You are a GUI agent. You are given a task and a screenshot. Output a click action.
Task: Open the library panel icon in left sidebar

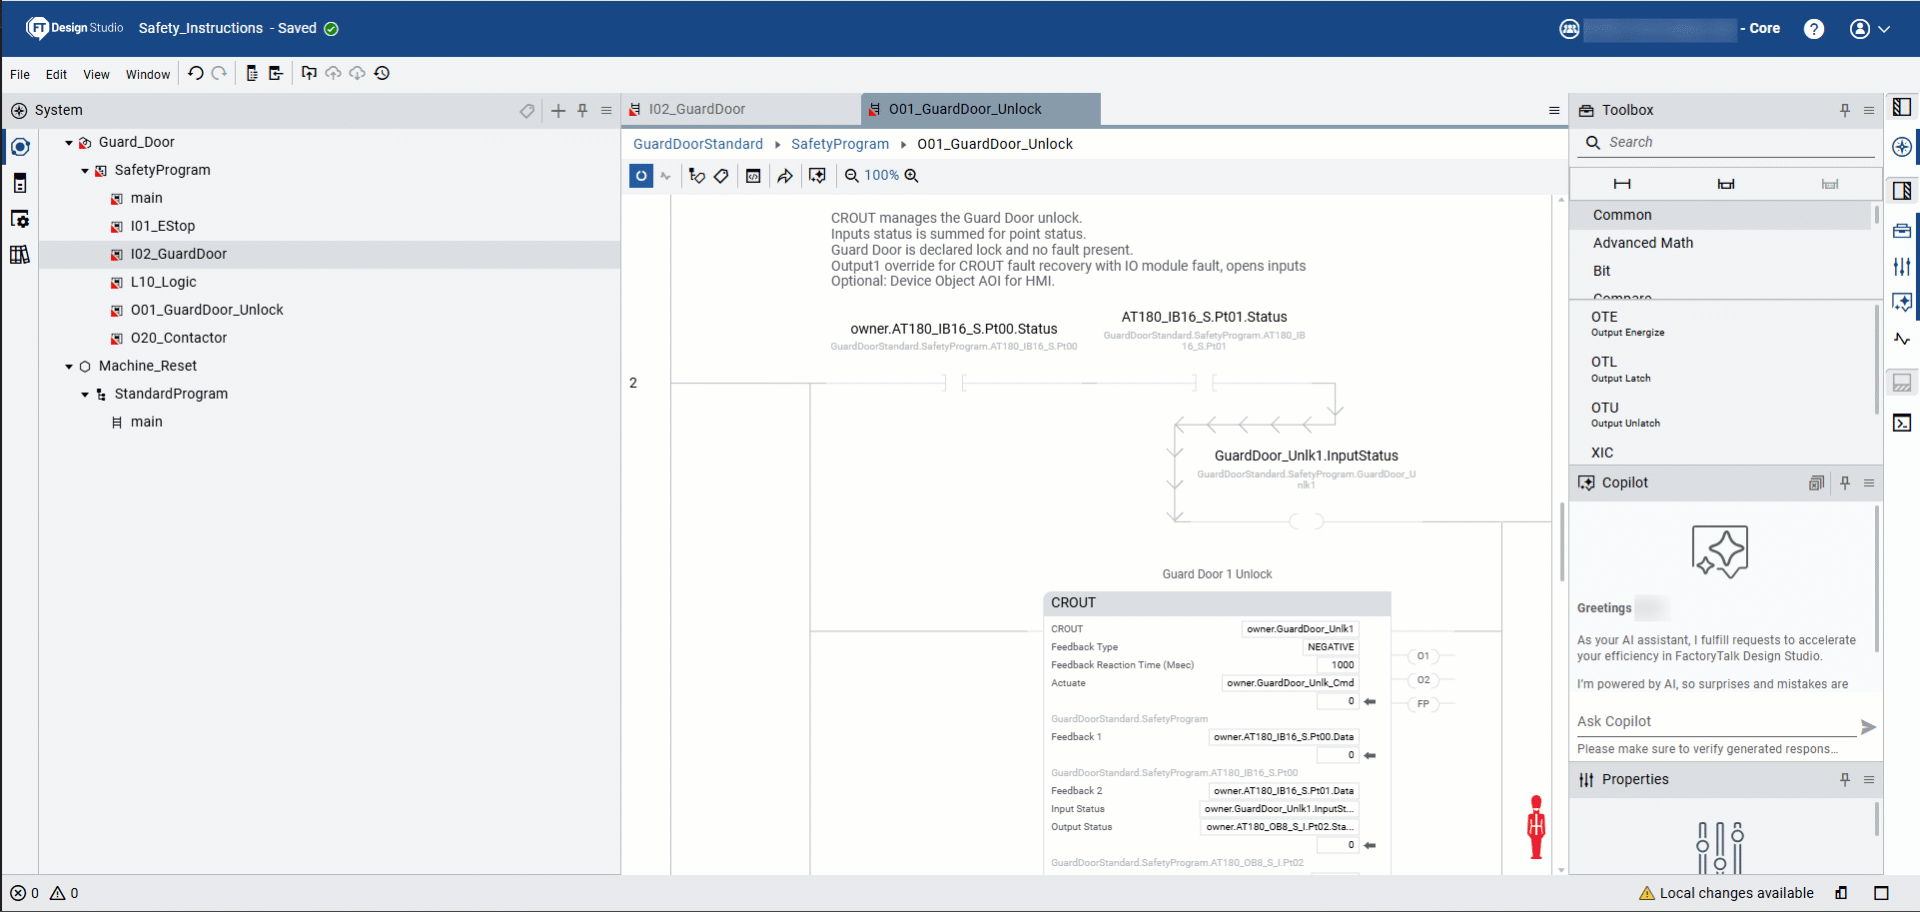[x=20, y=255]
